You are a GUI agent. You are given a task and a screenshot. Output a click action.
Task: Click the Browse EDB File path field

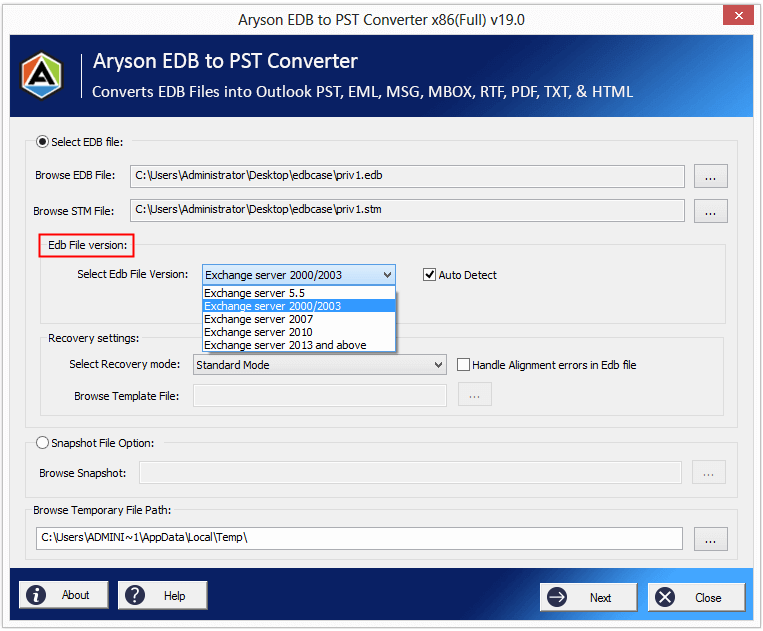(x=407, y=176)
